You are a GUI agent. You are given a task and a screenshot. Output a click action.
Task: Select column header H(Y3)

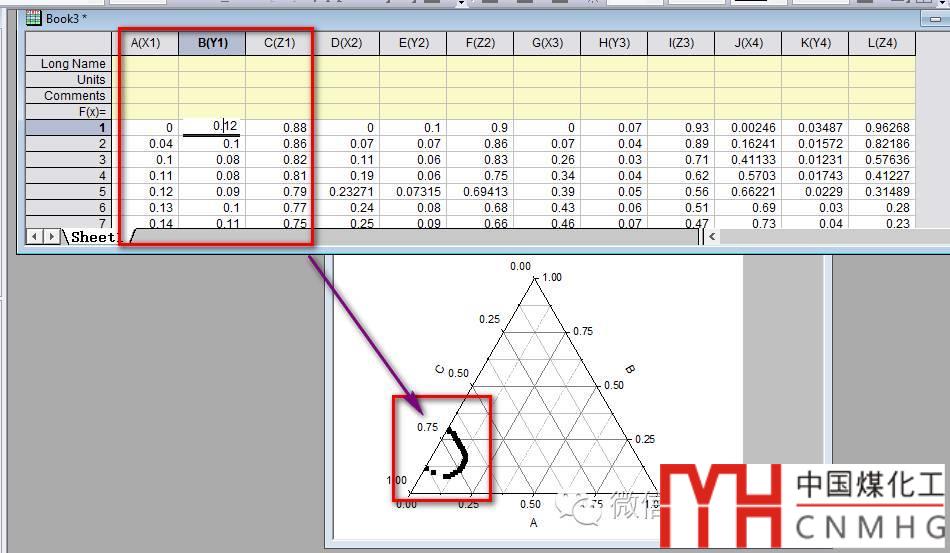pos(614,43)
